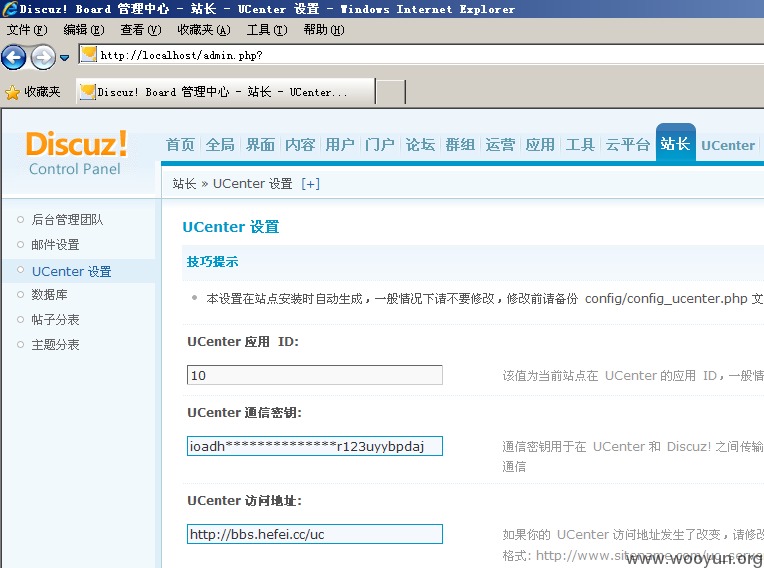The width and height of the screenshot is (764, 568).
Task: Go to the 群组 navigation tab
Action: click(x=460, y=145)
